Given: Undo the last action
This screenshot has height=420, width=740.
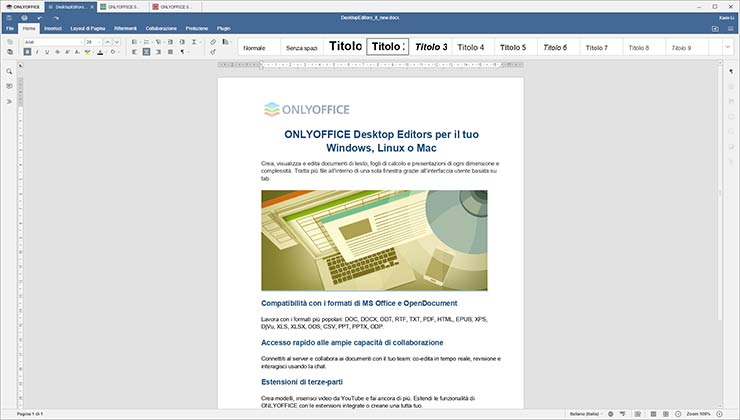Looking at the screenshot, I should tap(40, 17).
